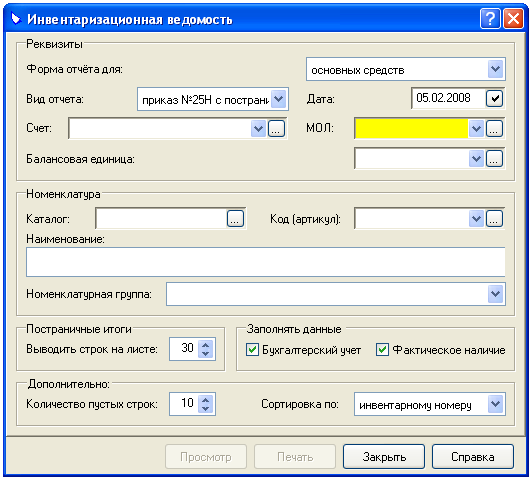Toggle the Фактическое наличие checkbox

(x=382, y=349)
